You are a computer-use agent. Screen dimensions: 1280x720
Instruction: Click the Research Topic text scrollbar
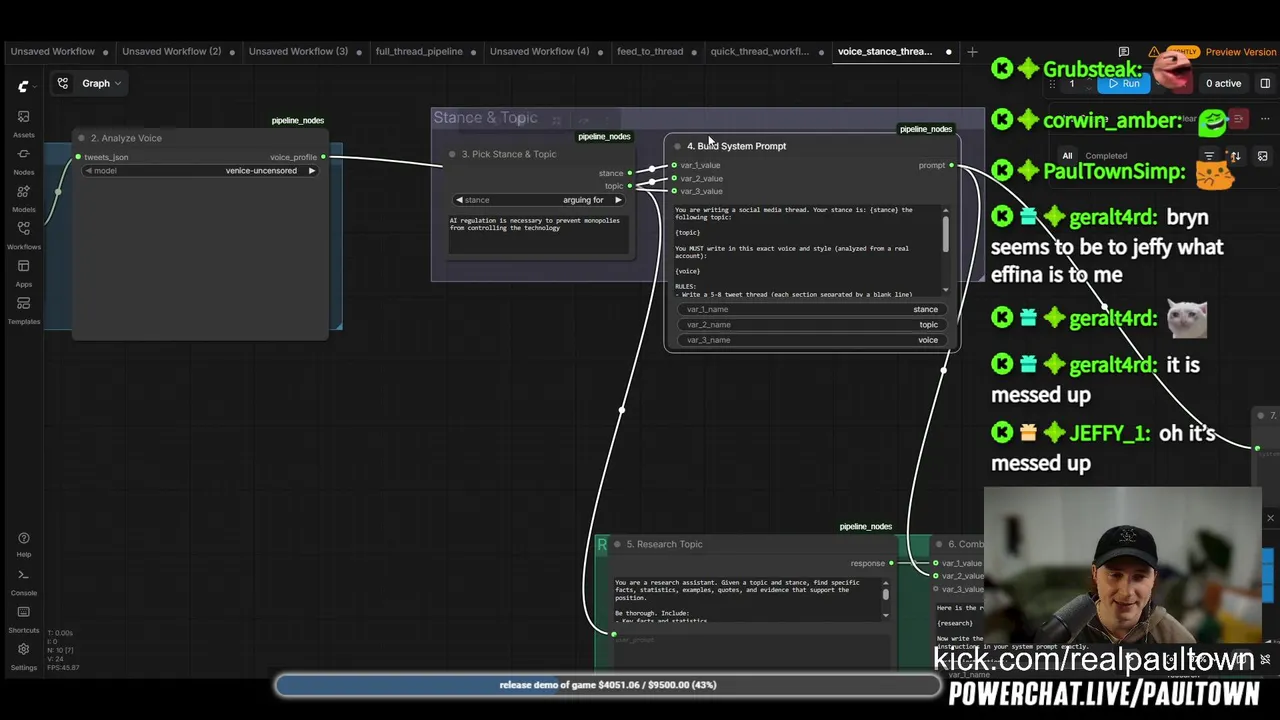885,594
